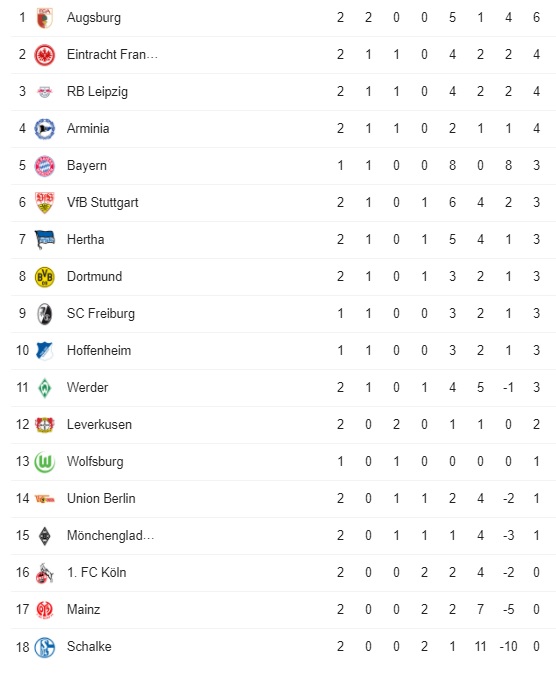Viewport: 556px width, 682px height.
Task: Click the truncated Mönchenglad… team name
Action: tap(111, 535)
